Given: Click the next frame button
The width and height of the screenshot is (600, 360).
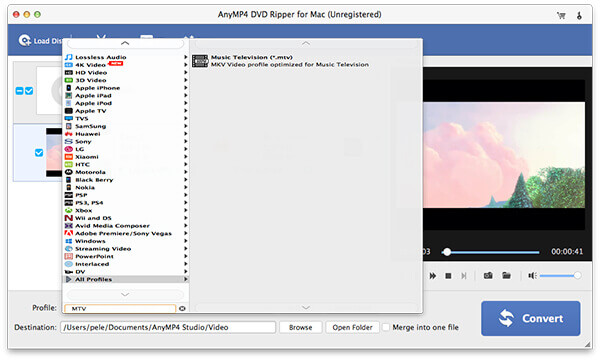Looking at the screenshot, I should tap(464, 276).
